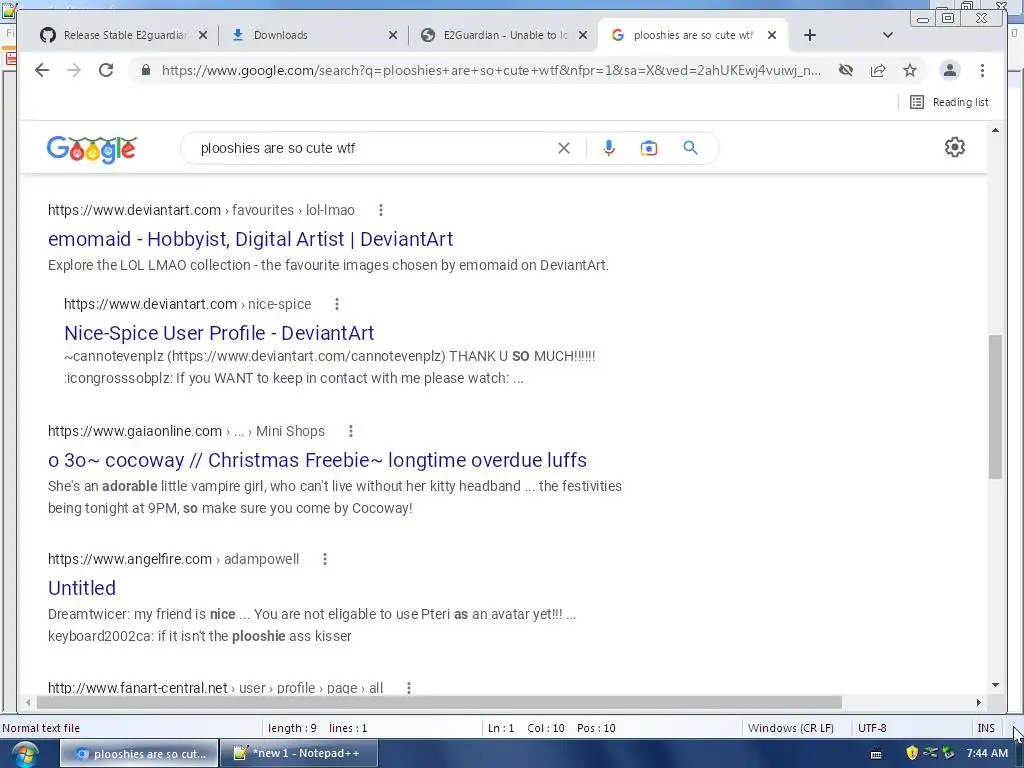The height and width of the screenshot is (768, 1024).
Task: Open the Untitled angelfire result link
Action: [82, 588]
